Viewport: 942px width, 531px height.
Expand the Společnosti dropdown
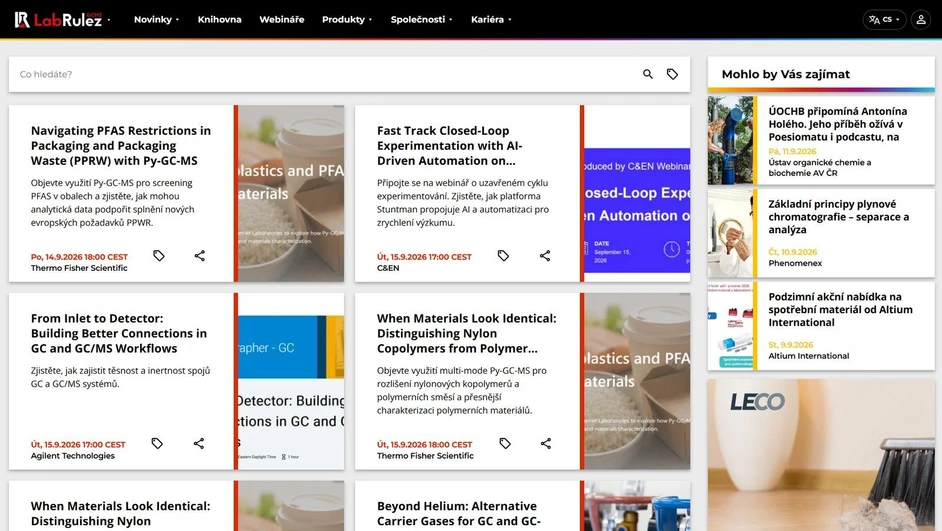(421, 19)
